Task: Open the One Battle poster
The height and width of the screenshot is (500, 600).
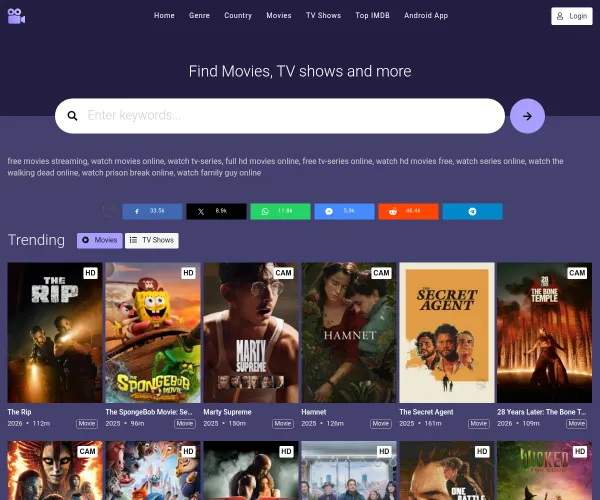Action: click(x=447, y=470)
